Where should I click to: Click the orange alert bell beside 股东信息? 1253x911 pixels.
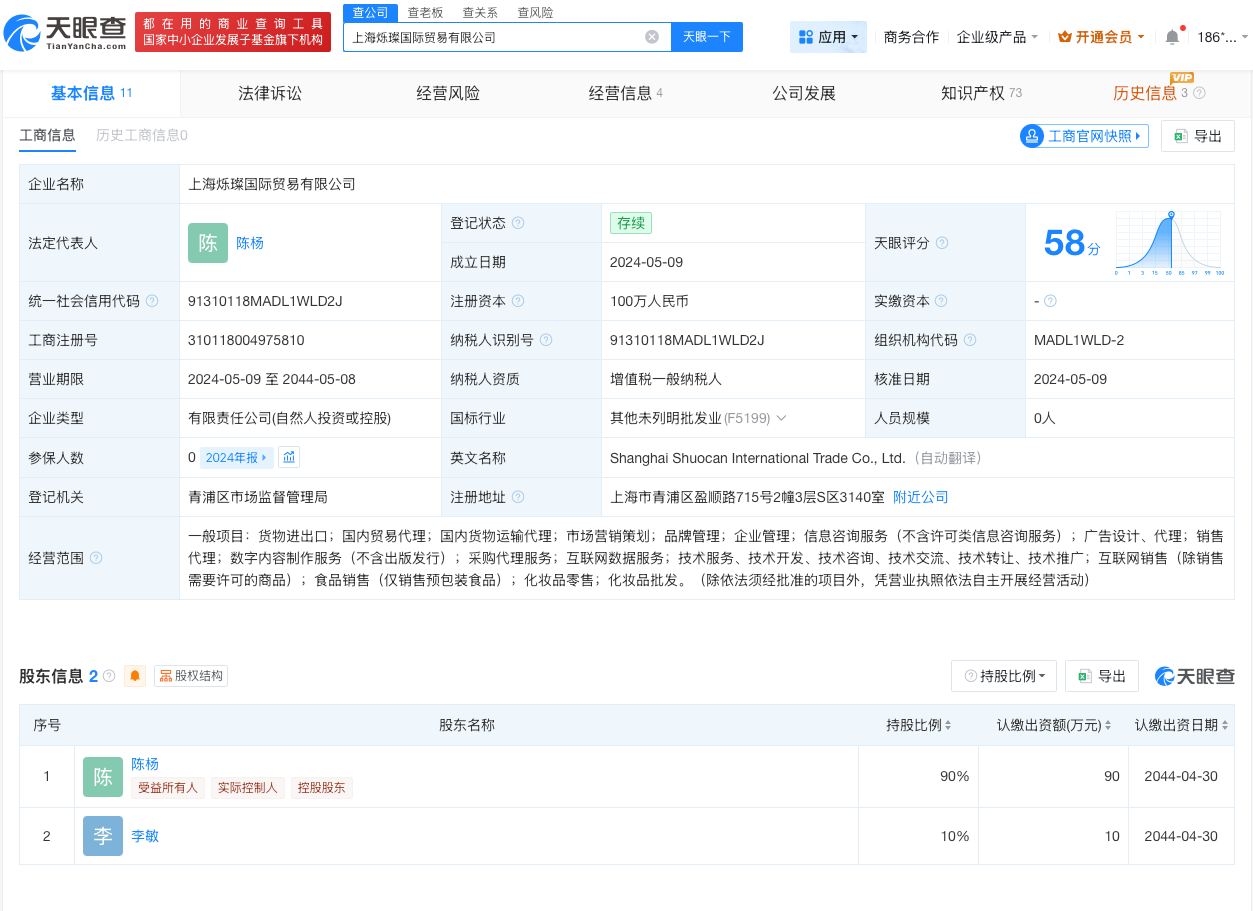[x=134, y=676]
